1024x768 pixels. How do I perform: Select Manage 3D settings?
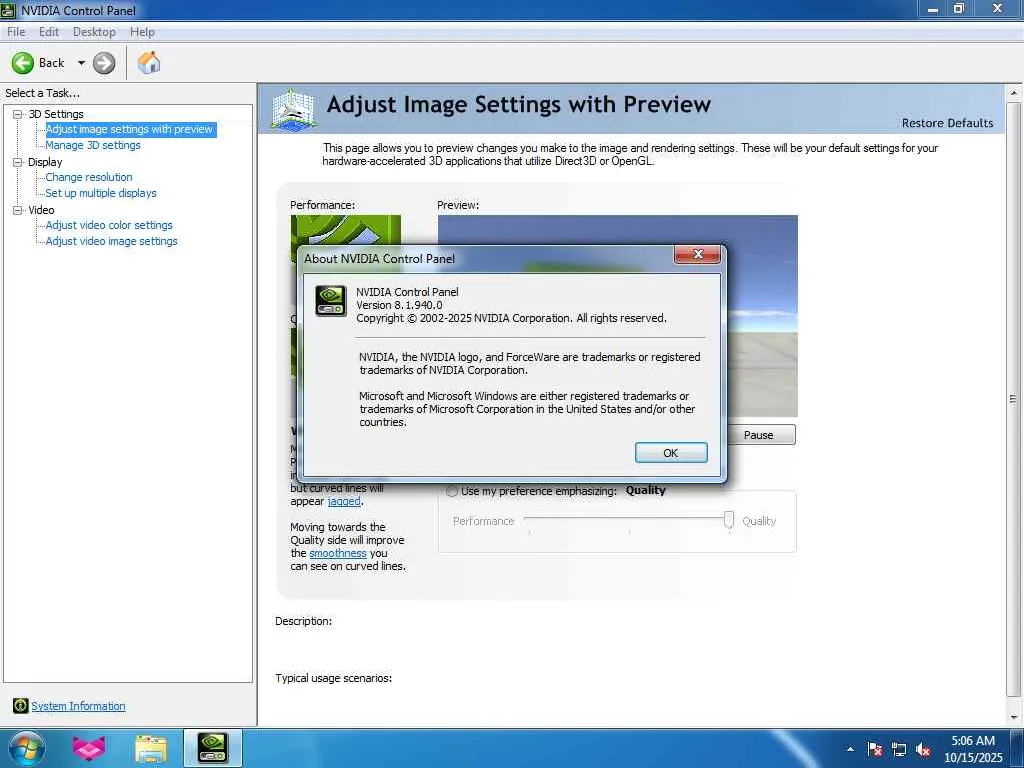[93, 145]
